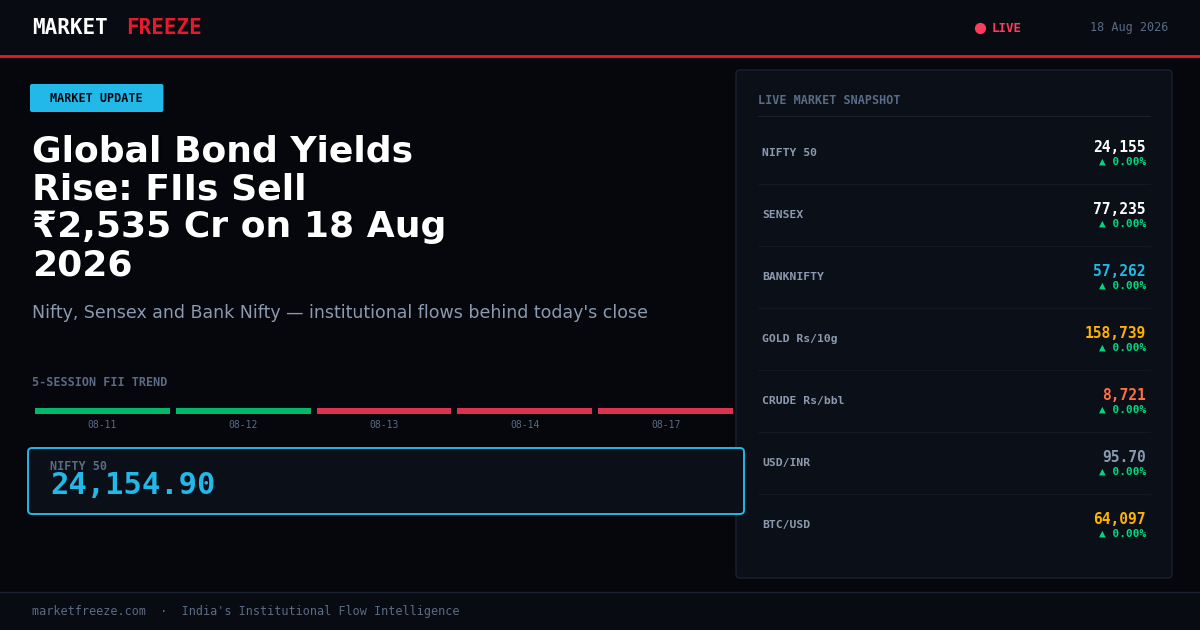Screen dimensions: 1200x630
Task: Click the Global Bond Yields headline
Action: point(239,208)
